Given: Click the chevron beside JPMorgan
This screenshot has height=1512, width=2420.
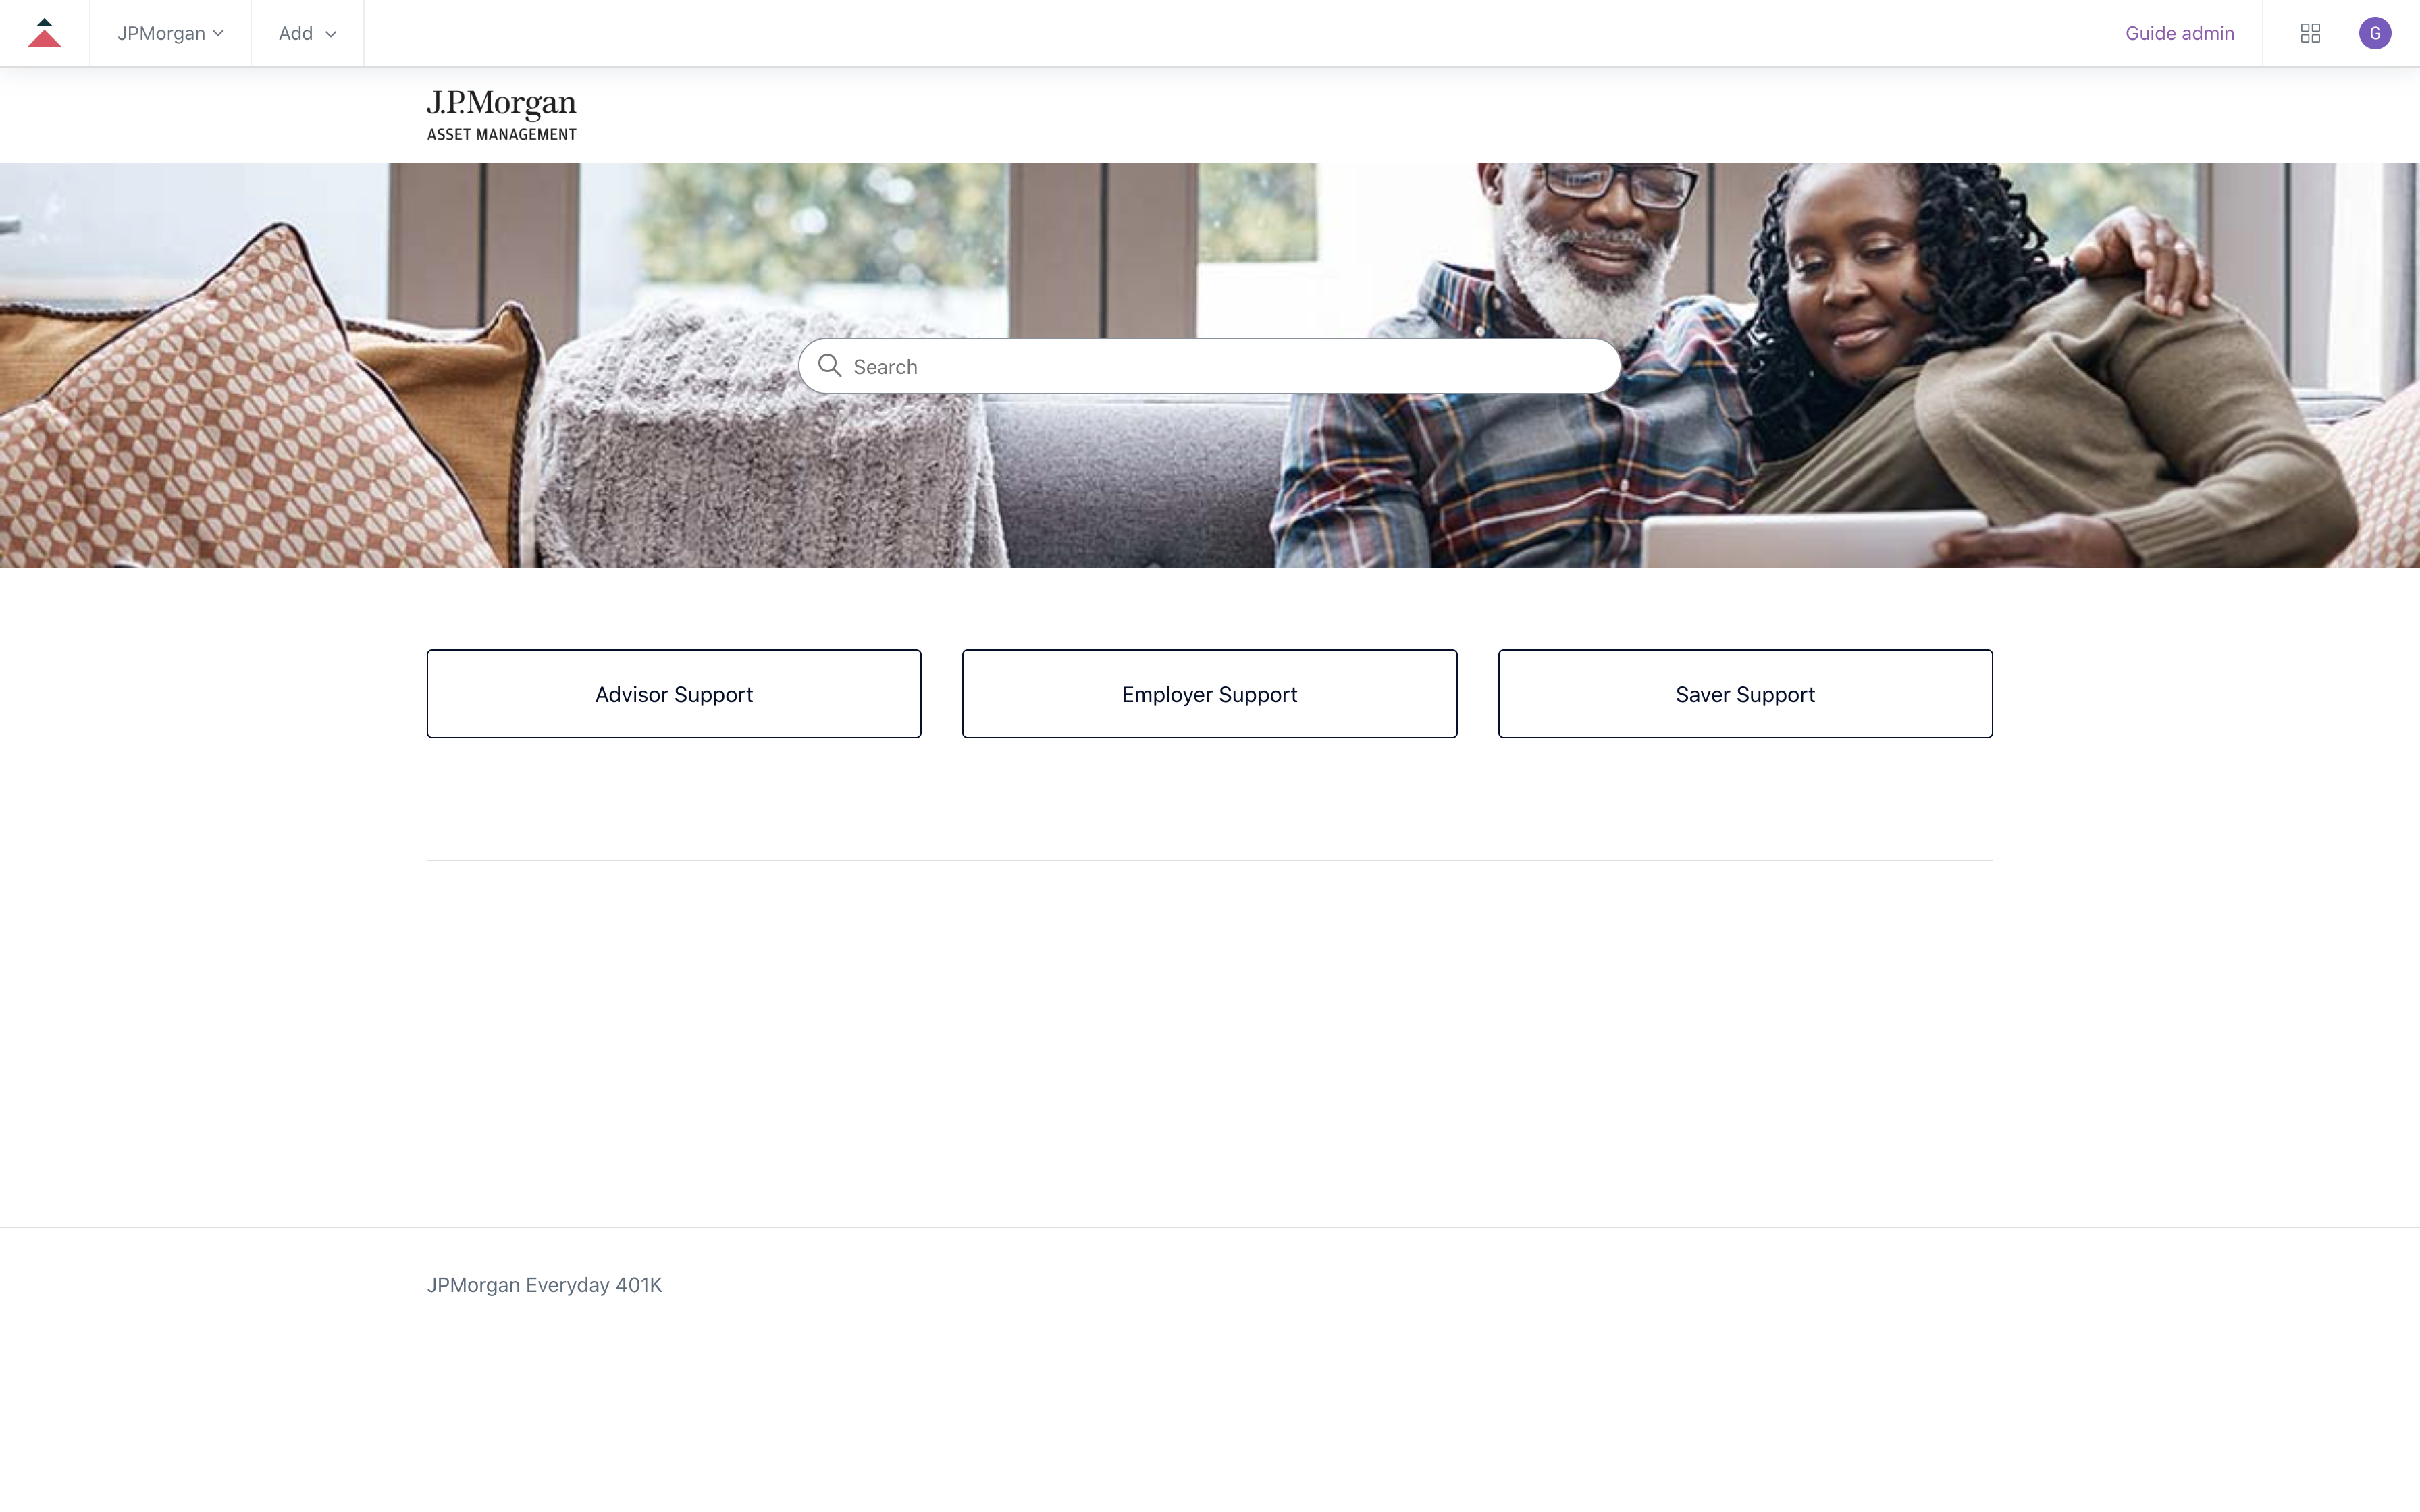Looking at the screenshot, I should pos(218,33).
